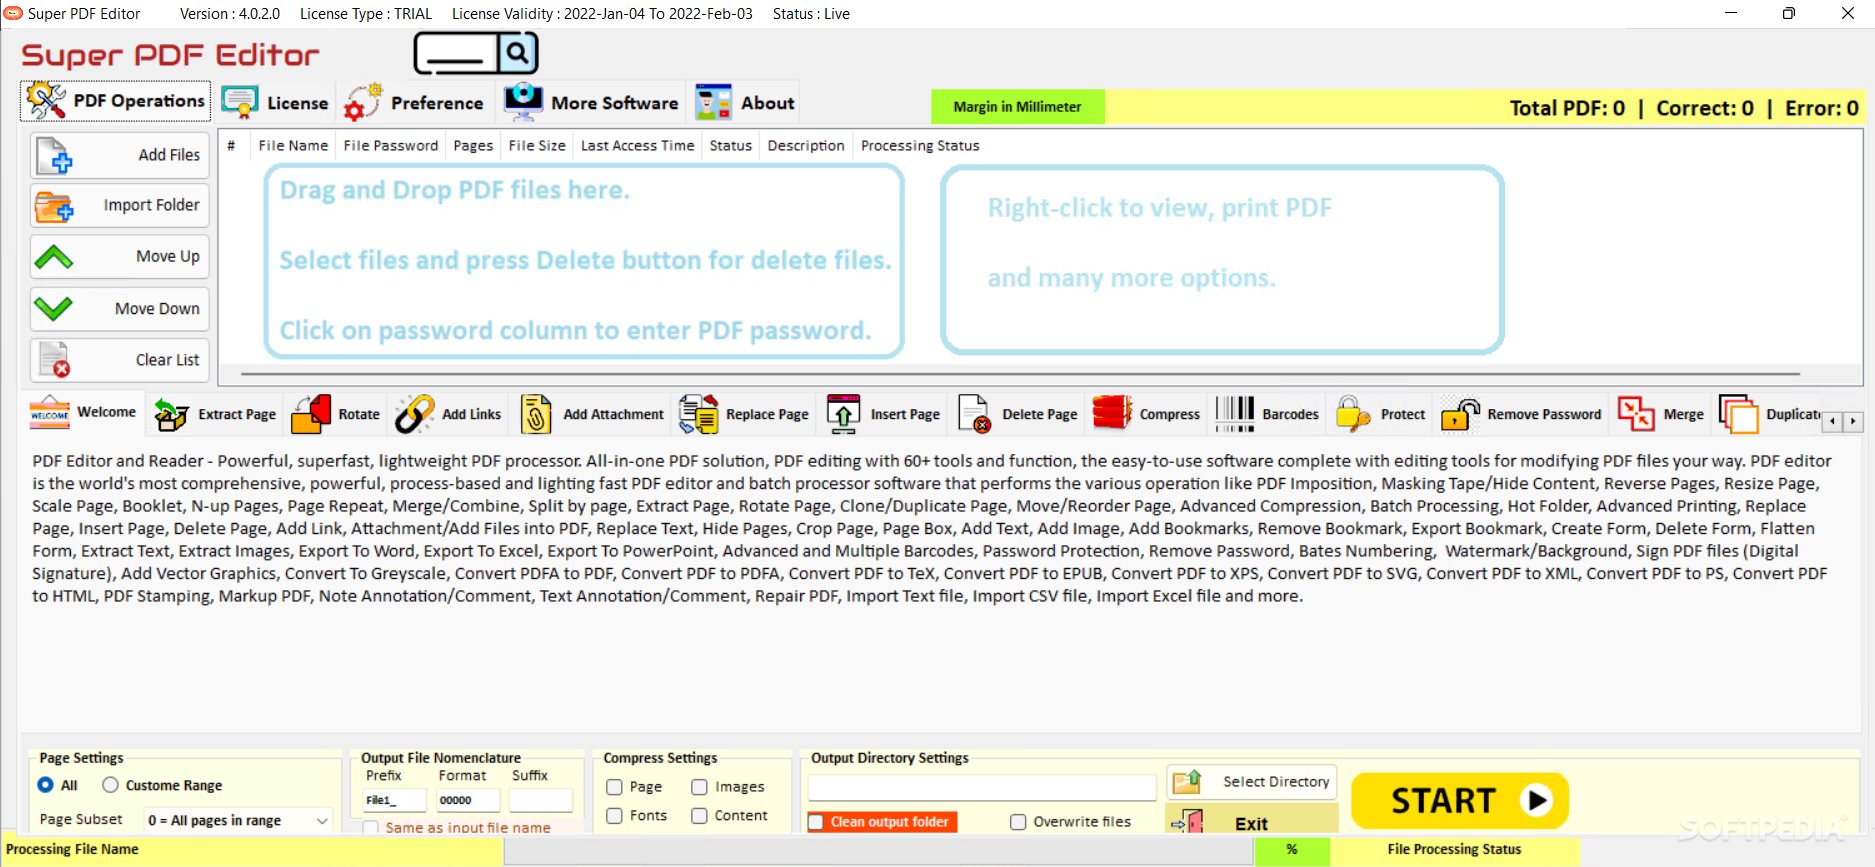This screenshot has height=867, width=1875.
Task: Click the Prefix input field
Action: [395, 800]
